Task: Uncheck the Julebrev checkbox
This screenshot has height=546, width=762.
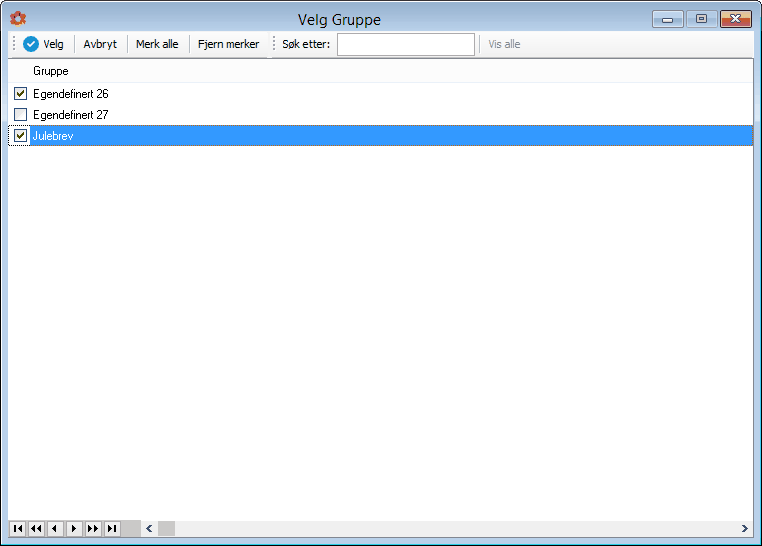Action: click(20, 136)
